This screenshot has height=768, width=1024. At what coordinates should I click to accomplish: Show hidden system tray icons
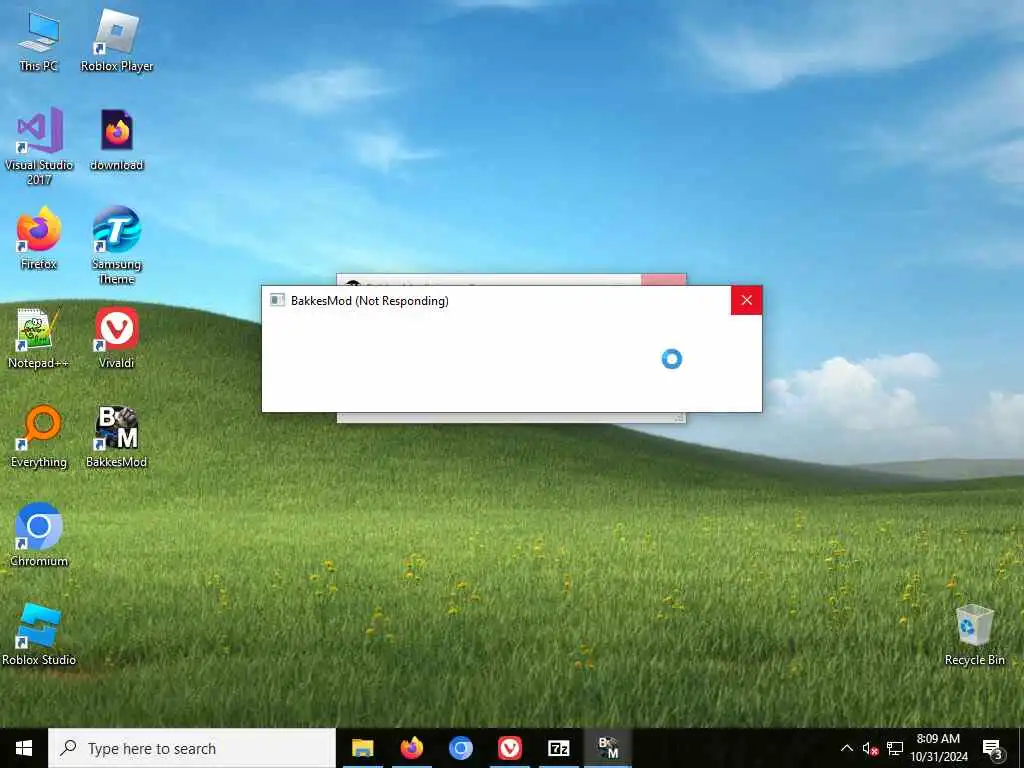(x=846, y=748)
